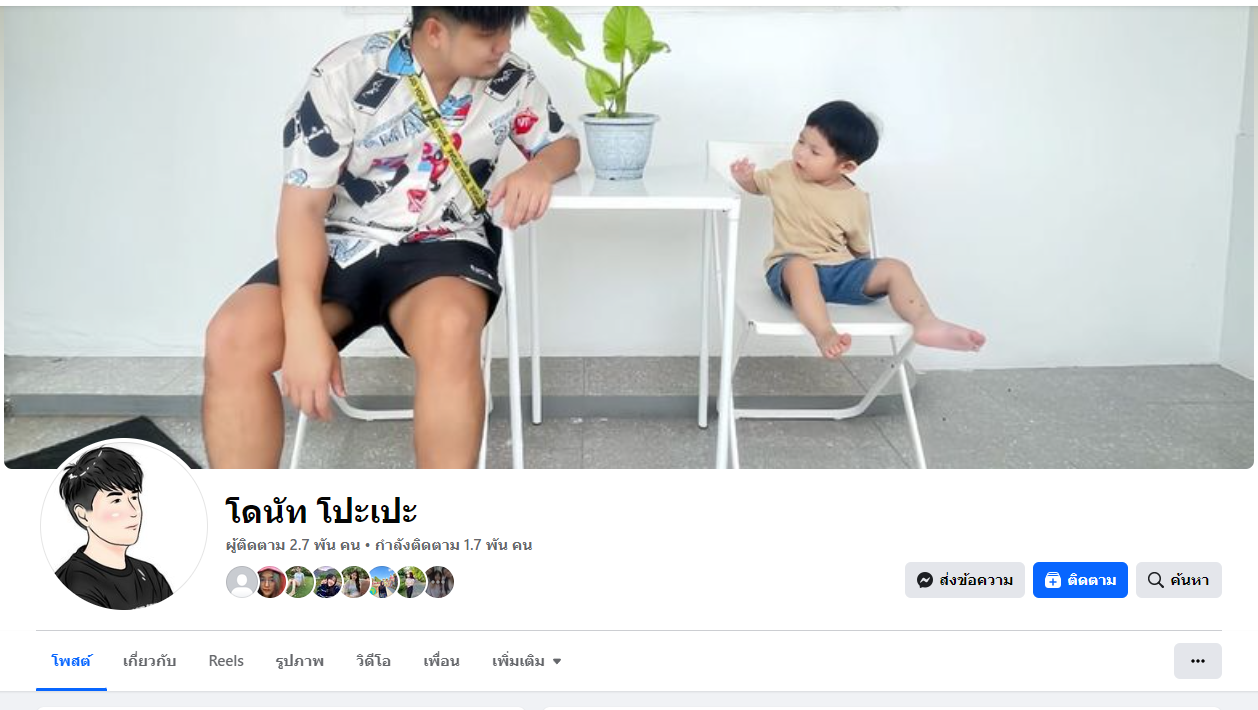Select the รูปภาพ tab
Screen dimensions: 1258x710
[x=300, y=661]
